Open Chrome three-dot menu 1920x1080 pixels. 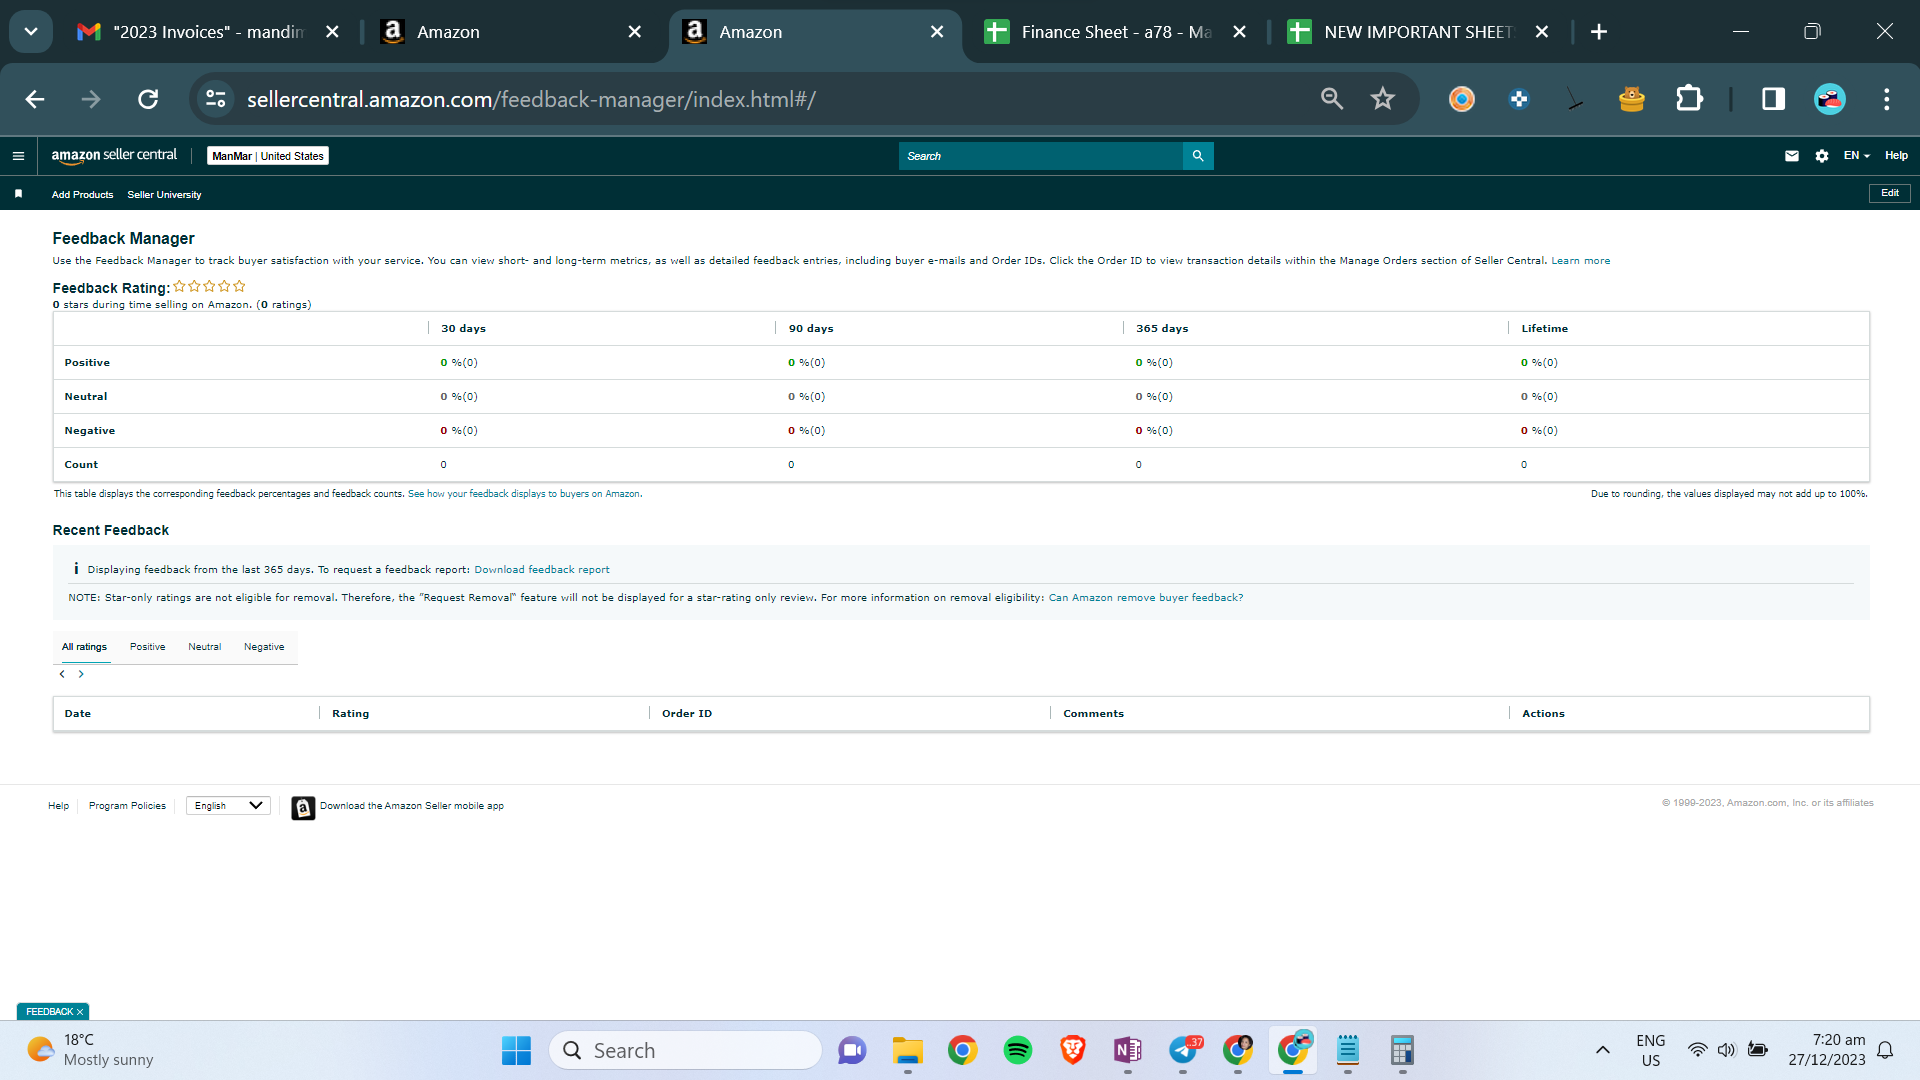pyautogui.click(x=1887, y=99)
